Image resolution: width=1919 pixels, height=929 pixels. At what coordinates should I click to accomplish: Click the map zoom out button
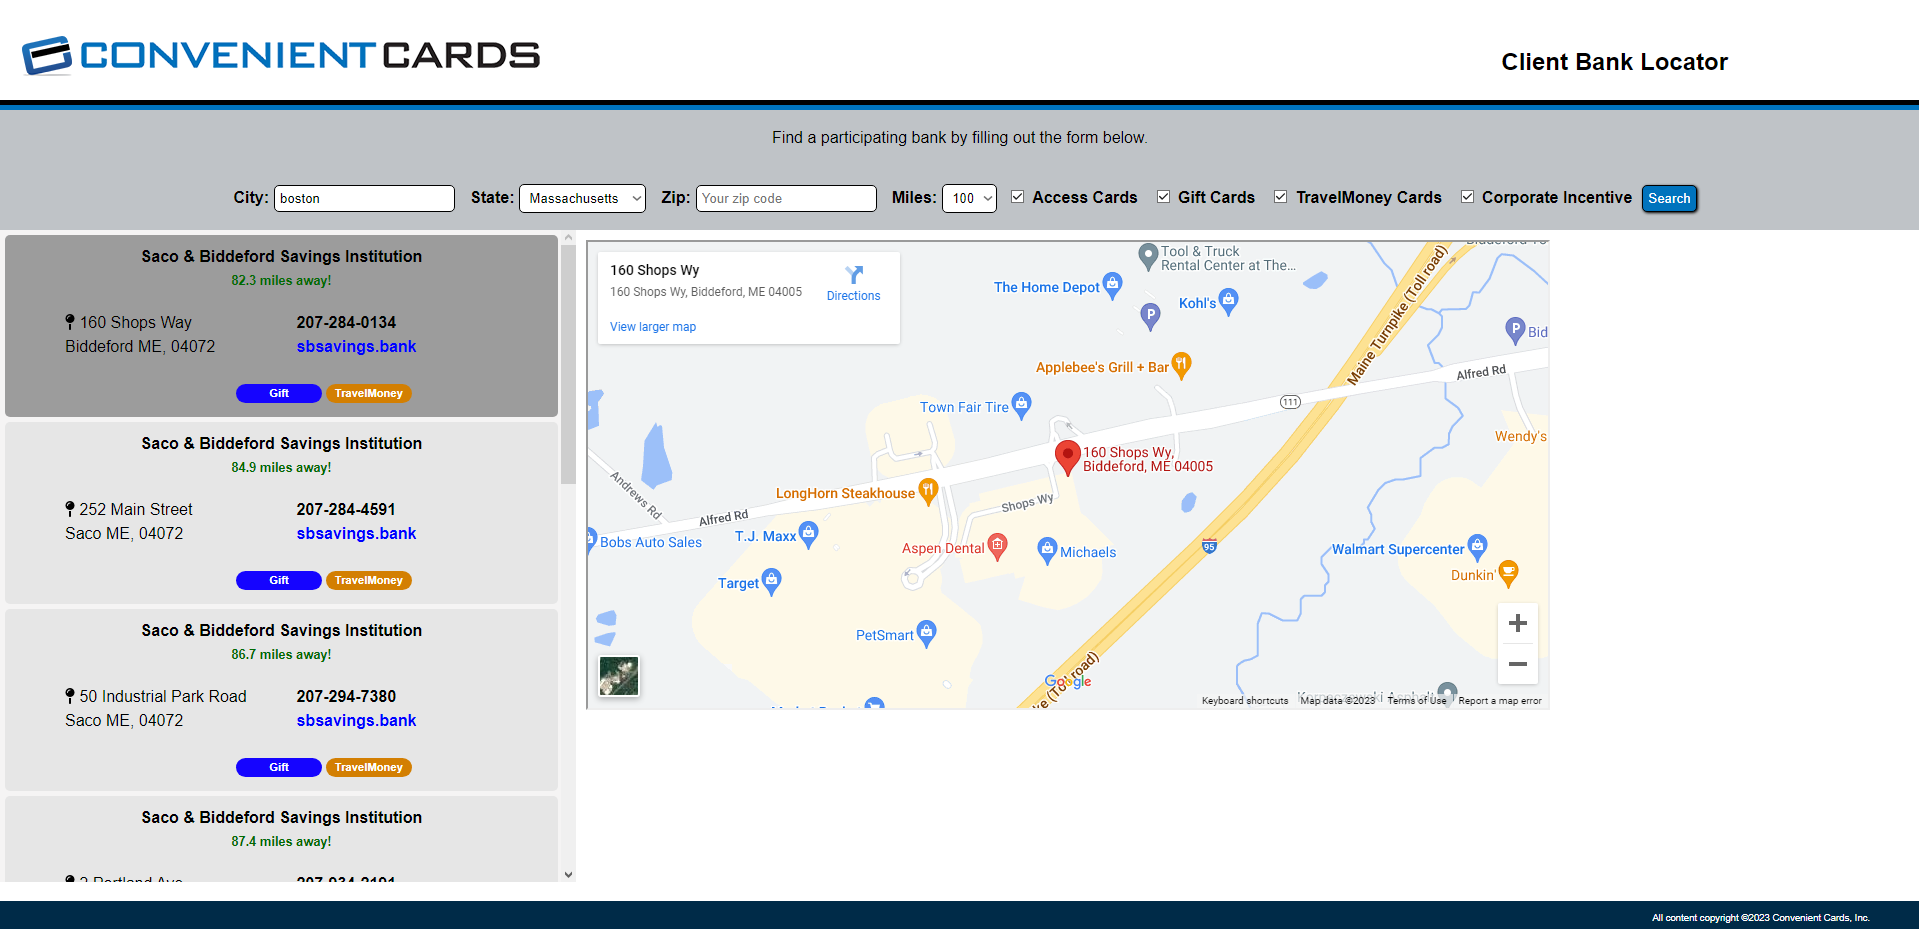[1517, 663]
